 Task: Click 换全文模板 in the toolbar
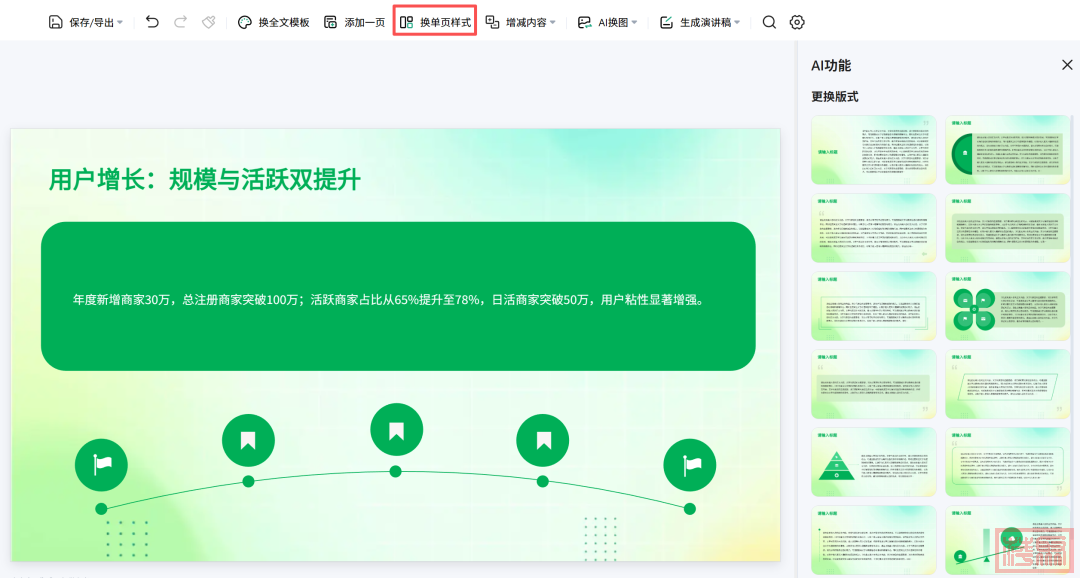pos(274,22)
